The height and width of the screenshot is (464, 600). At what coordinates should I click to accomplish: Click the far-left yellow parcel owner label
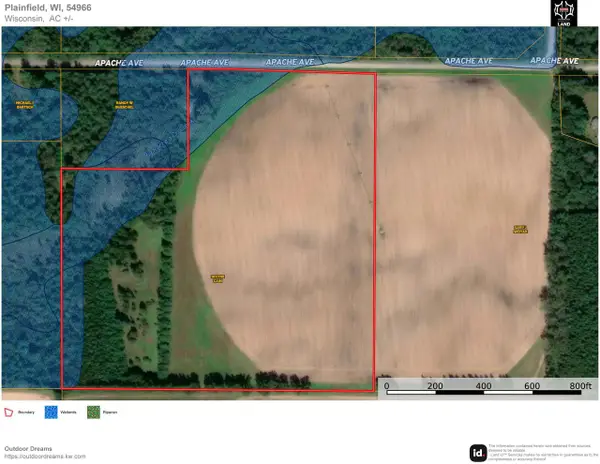click(x=25, y=104)
